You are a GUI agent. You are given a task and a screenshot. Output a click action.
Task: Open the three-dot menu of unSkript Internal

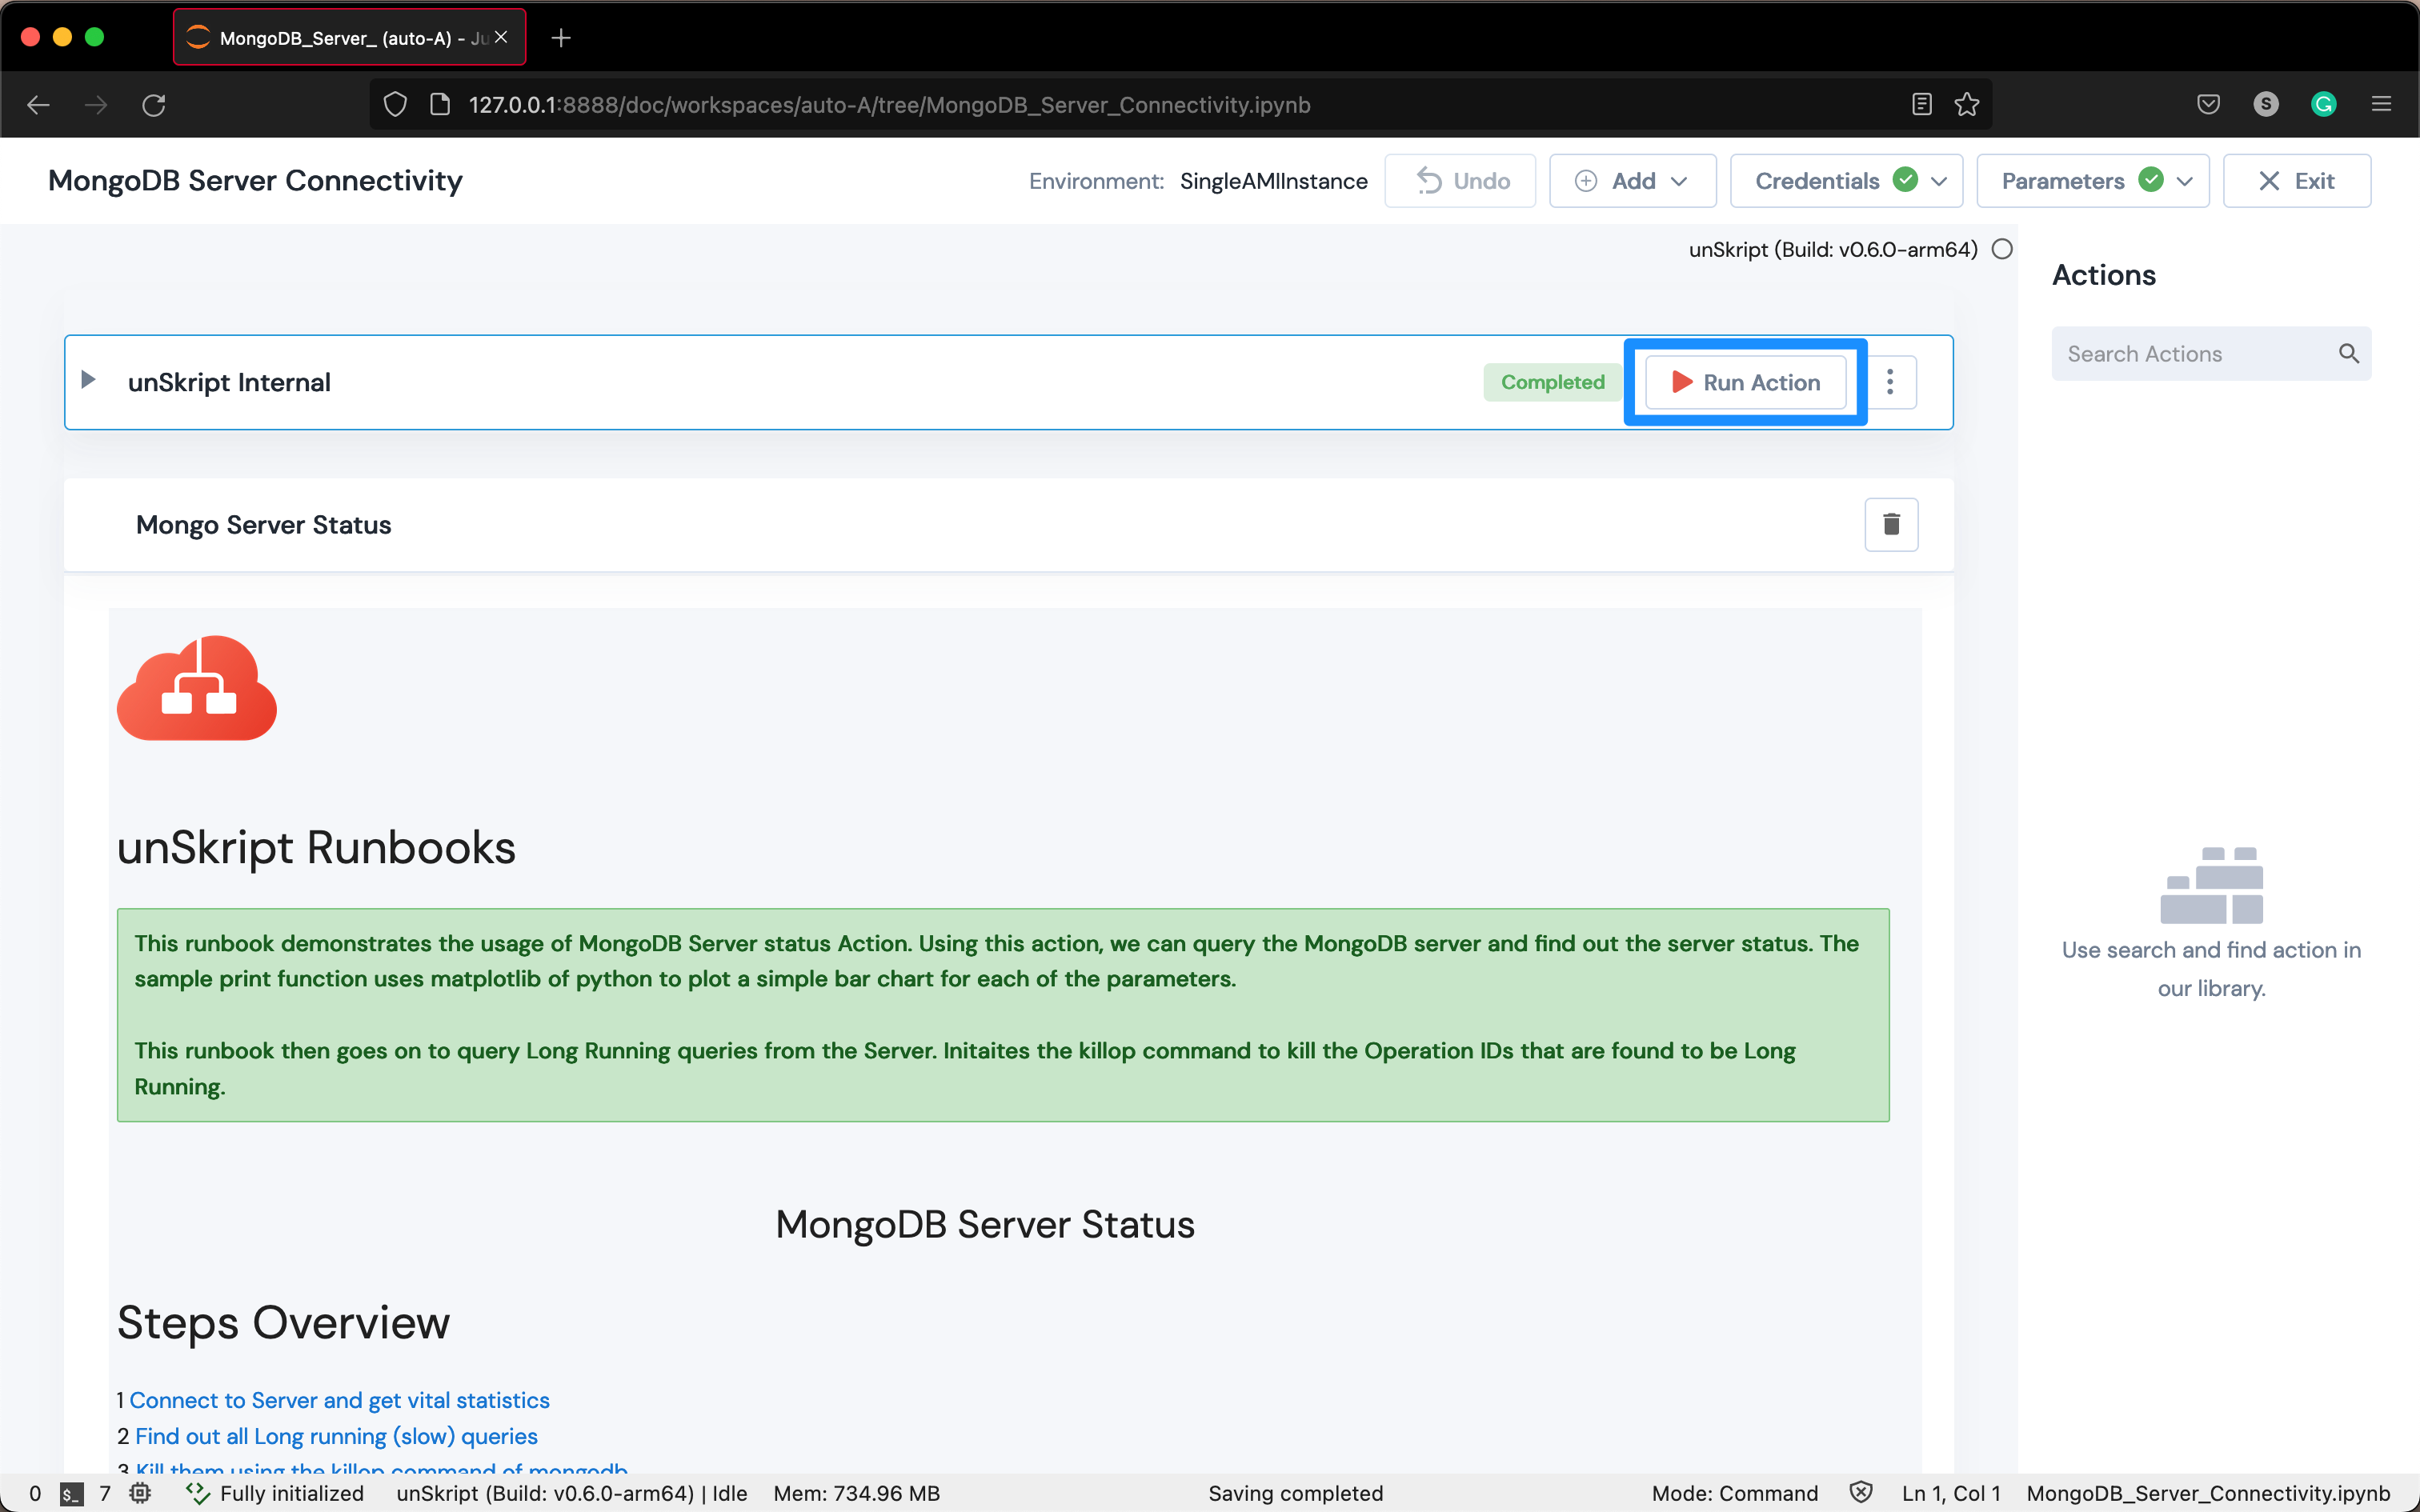[x=1890, y=382]
